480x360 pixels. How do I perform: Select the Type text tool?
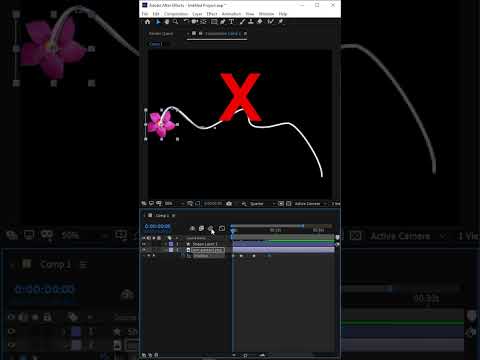pos(231,22)
